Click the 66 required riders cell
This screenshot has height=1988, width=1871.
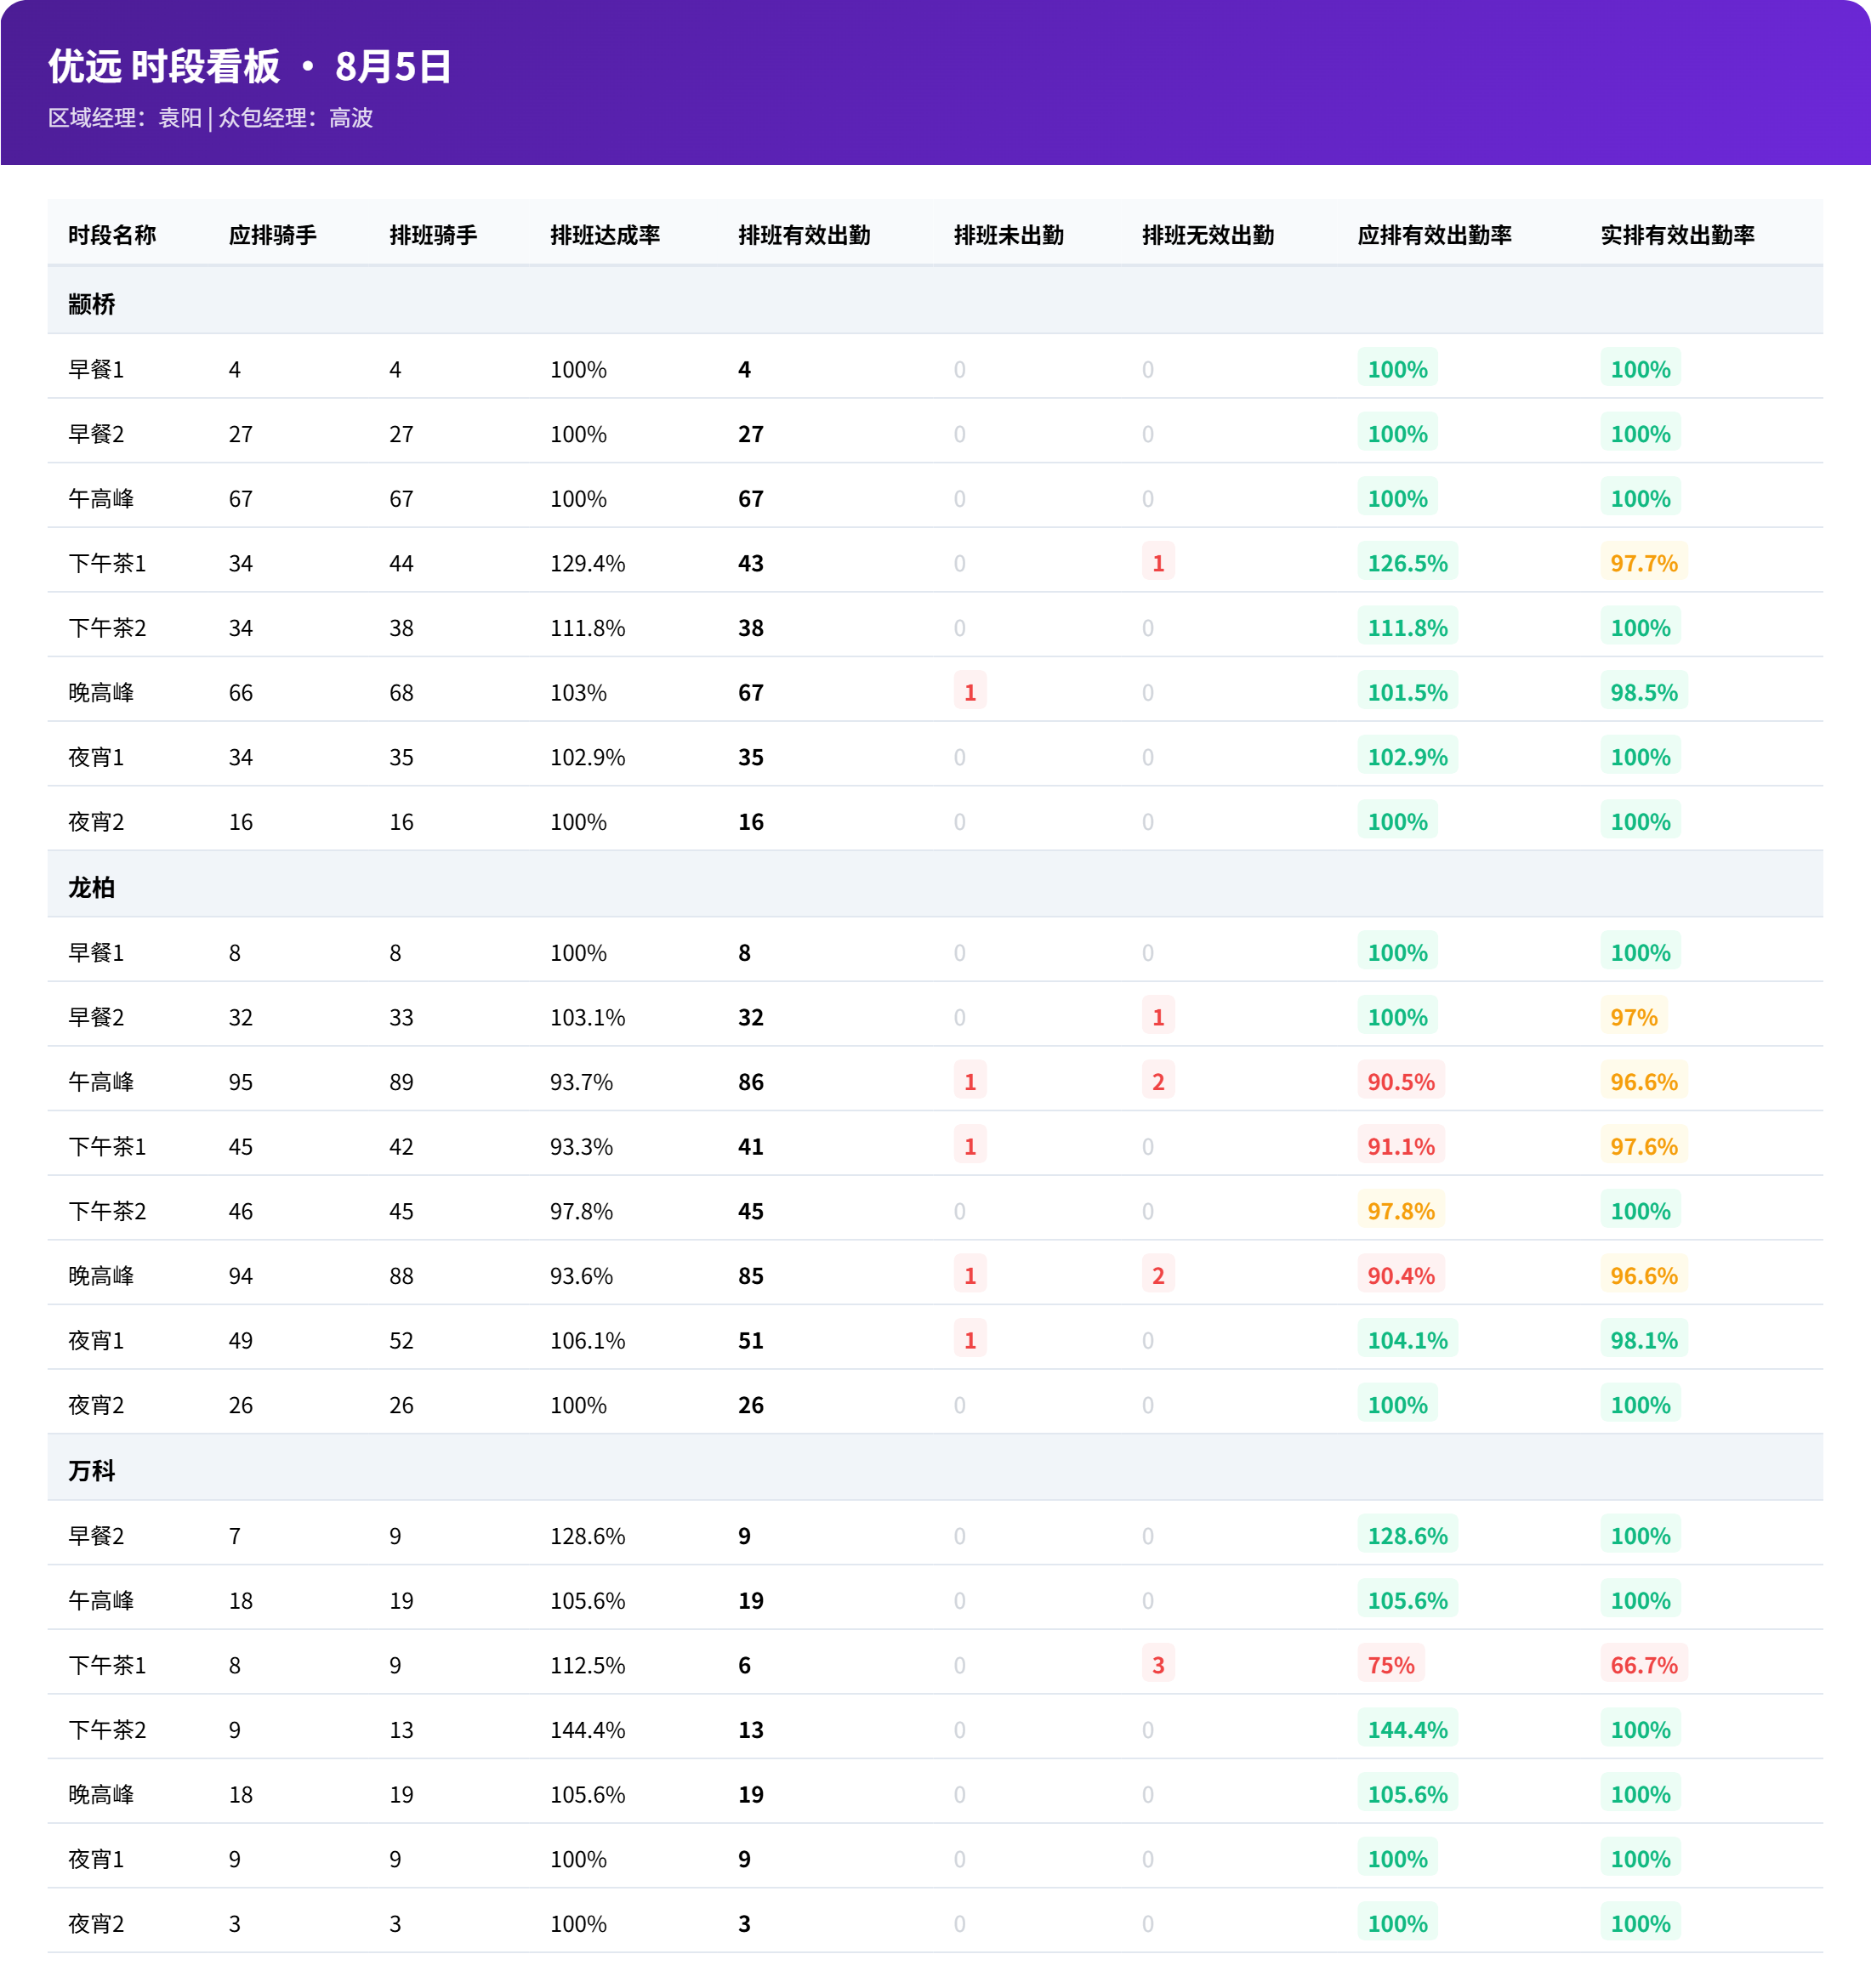tap(241, 692)
